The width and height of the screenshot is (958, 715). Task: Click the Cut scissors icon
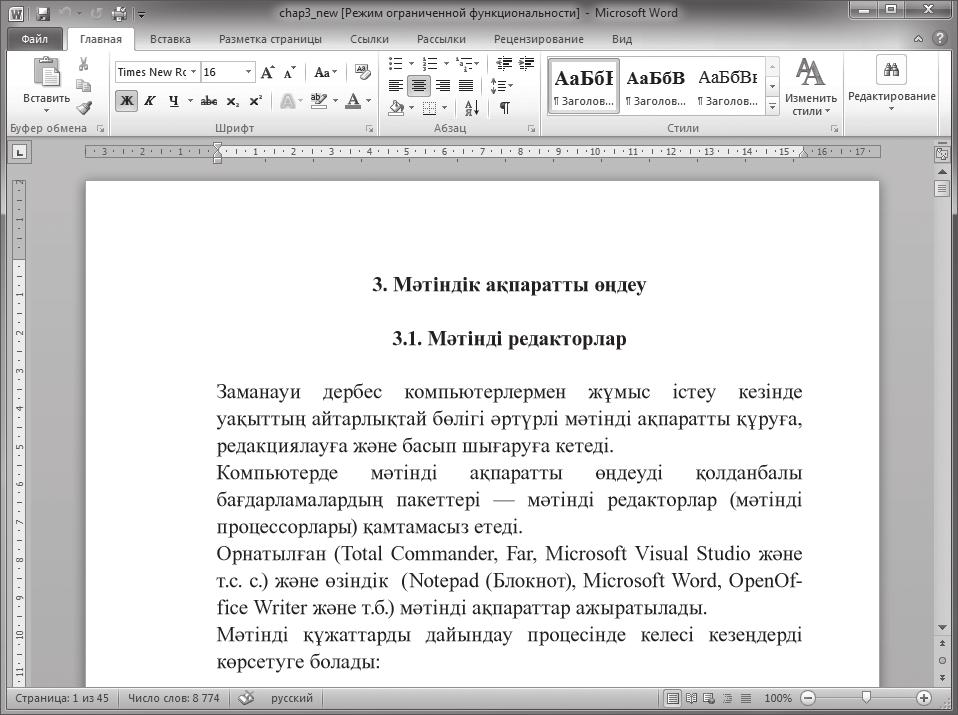point(84,64)
